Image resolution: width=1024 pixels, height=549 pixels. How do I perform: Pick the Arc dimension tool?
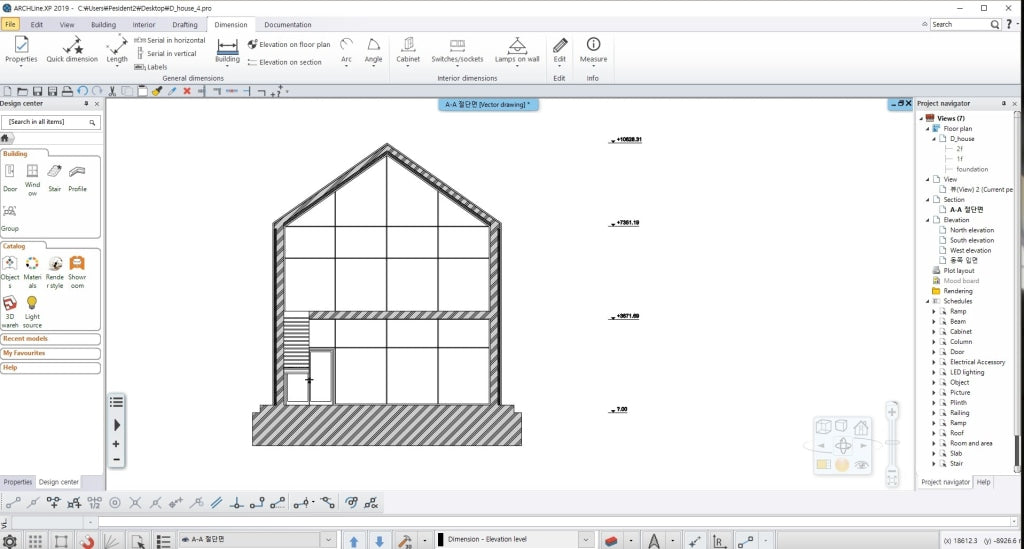click(x=346, y=50)
